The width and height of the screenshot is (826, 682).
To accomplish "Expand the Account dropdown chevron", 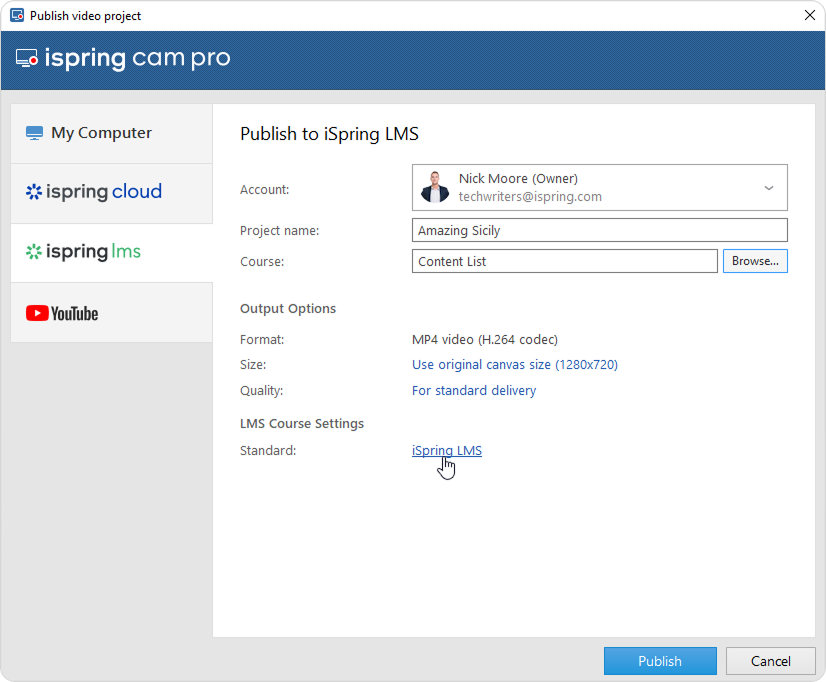I will click(769, 188).
